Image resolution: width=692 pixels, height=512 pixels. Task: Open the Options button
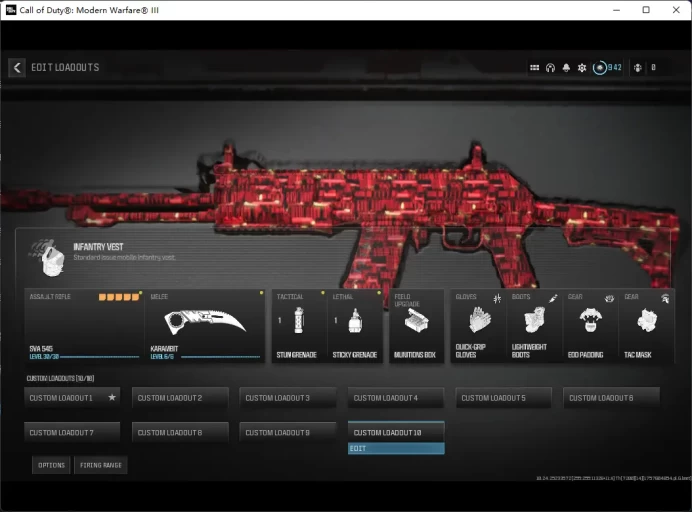tap(51, 465)
